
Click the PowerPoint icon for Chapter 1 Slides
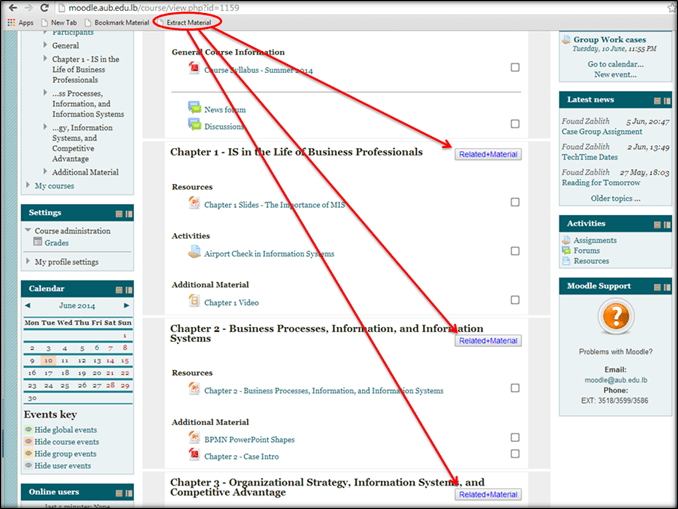pos(194,203)
